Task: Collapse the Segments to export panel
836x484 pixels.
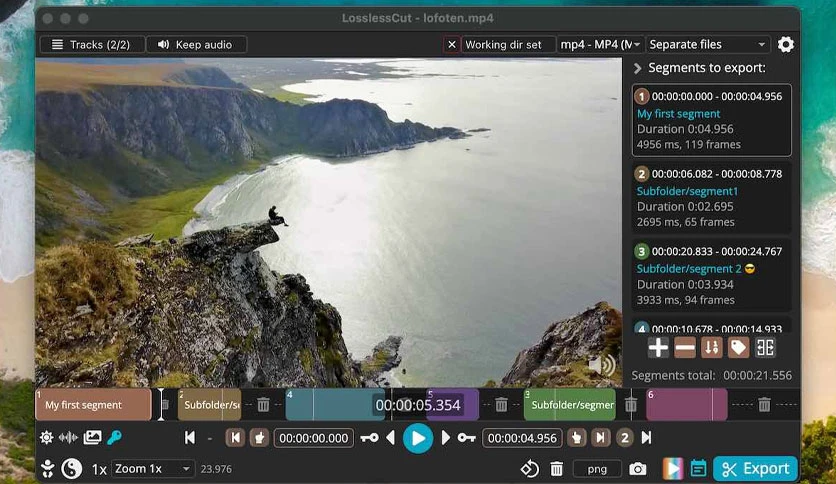Action: pyautogui.click(x=637, y=68)
